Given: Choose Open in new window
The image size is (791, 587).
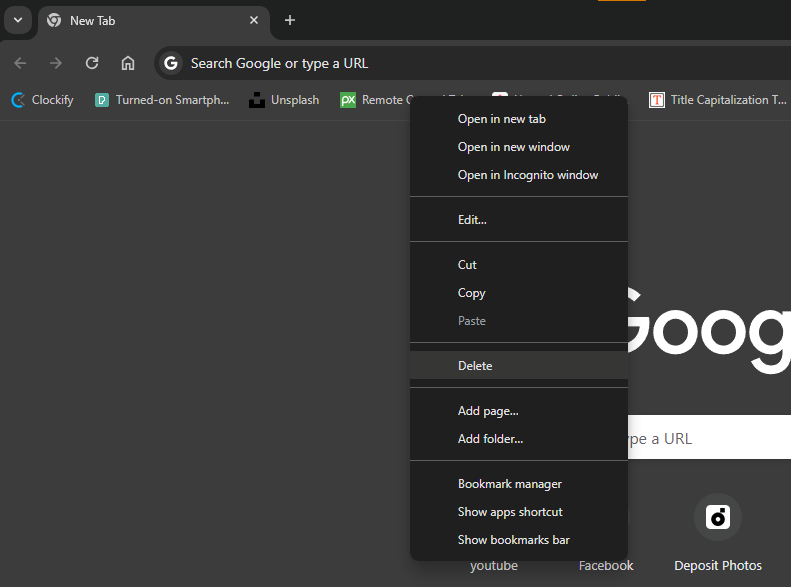Looking at the screenshot, I should pos(519,147).
